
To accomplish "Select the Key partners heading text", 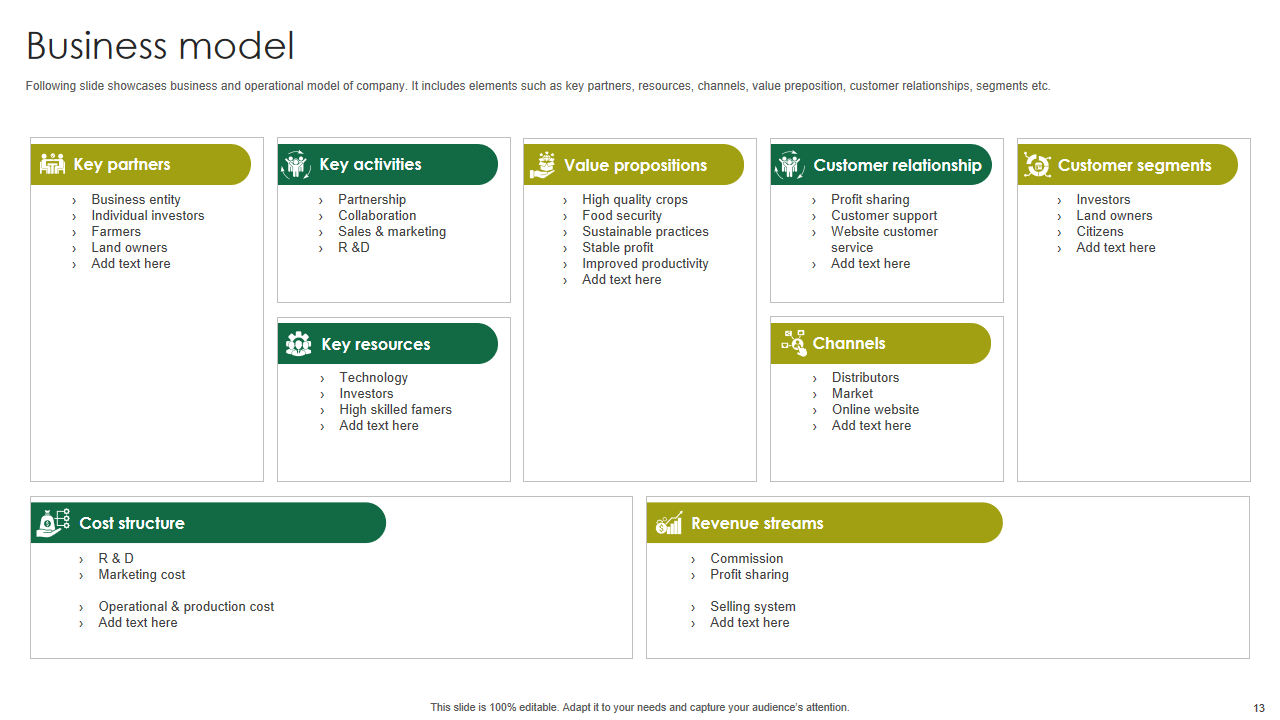I will (x=122, y=164).
